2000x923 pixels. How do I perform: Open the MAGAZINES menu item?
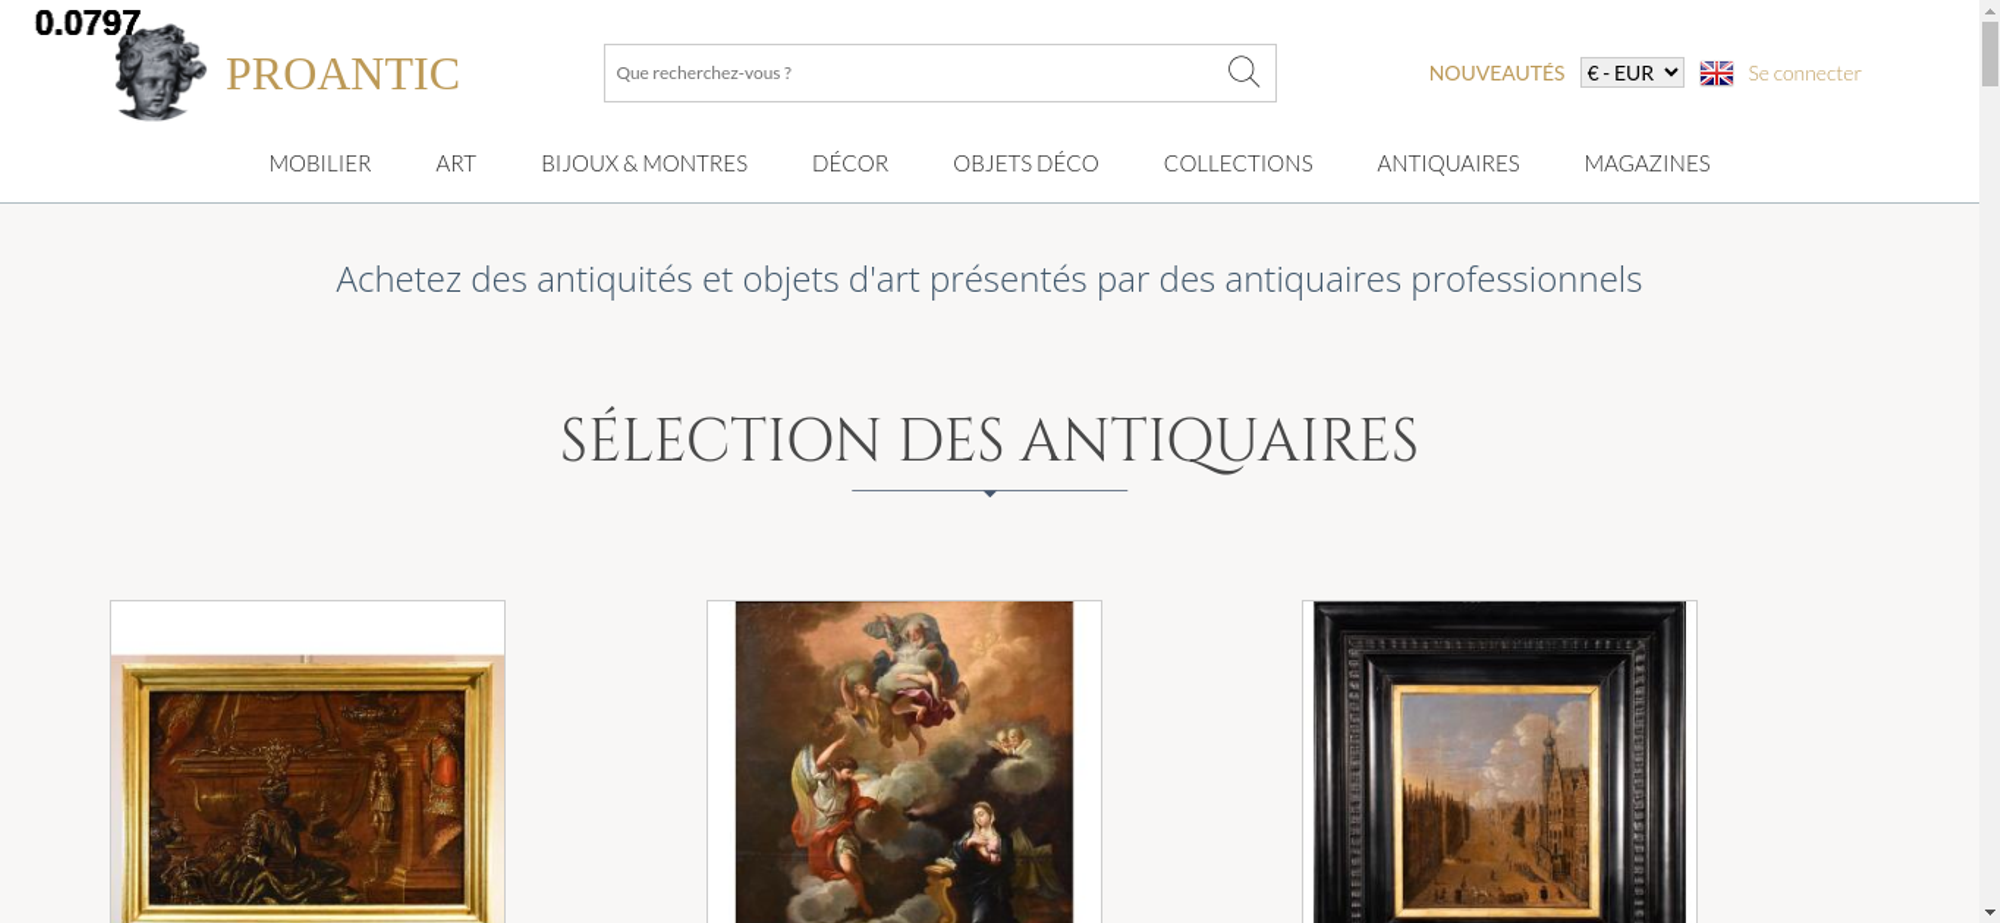(x=1647, y=163)
